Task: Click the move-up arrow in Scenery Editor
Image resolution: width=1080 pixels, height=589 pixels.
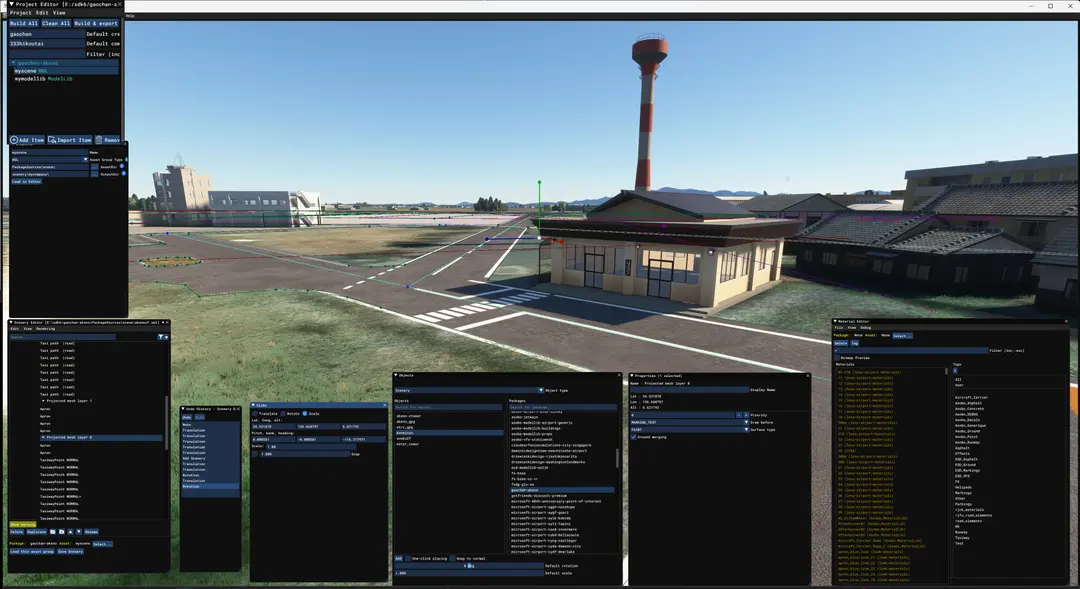Action: click(x=70, y=532)
